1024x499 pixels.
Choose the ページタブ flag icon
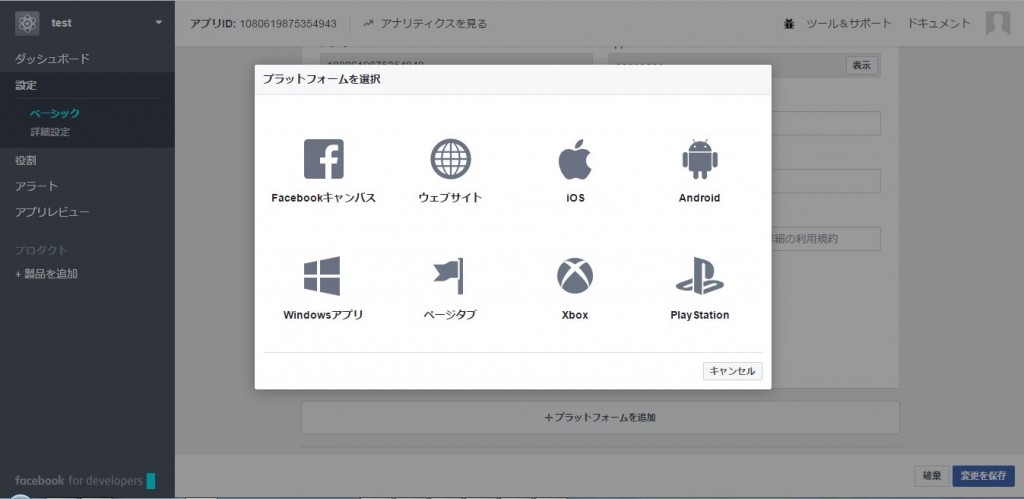click(449, 276)
